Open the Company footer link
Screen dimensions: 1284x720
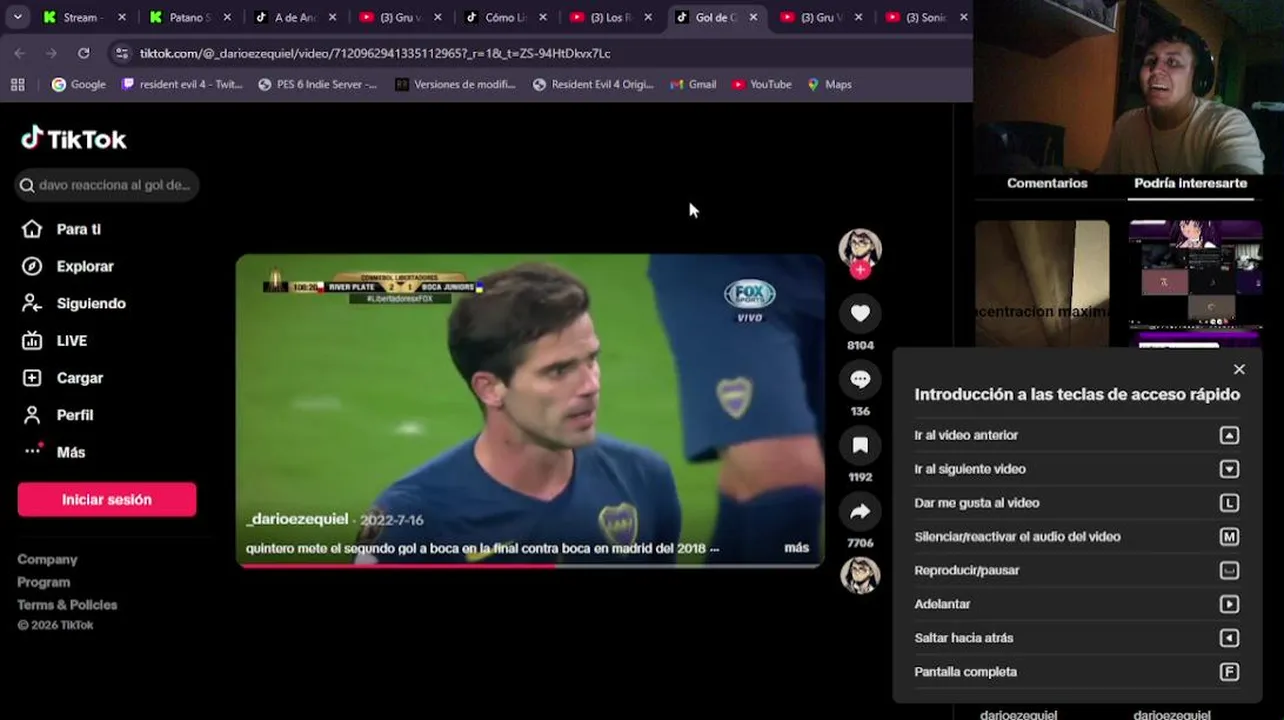point(47,559)
